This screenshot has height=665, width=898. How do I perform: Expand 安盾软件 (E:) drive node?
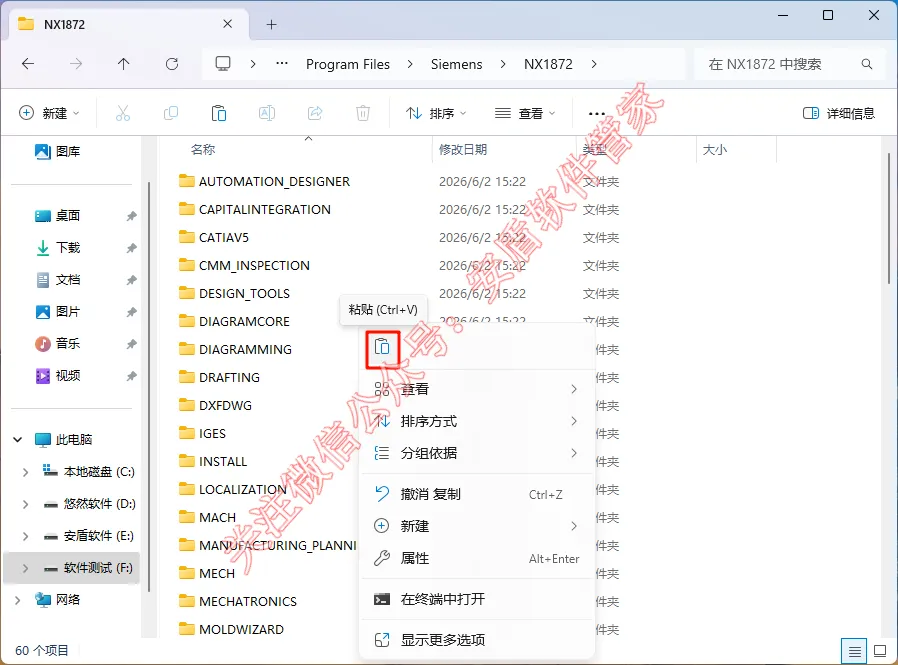[x=25, y=536]
